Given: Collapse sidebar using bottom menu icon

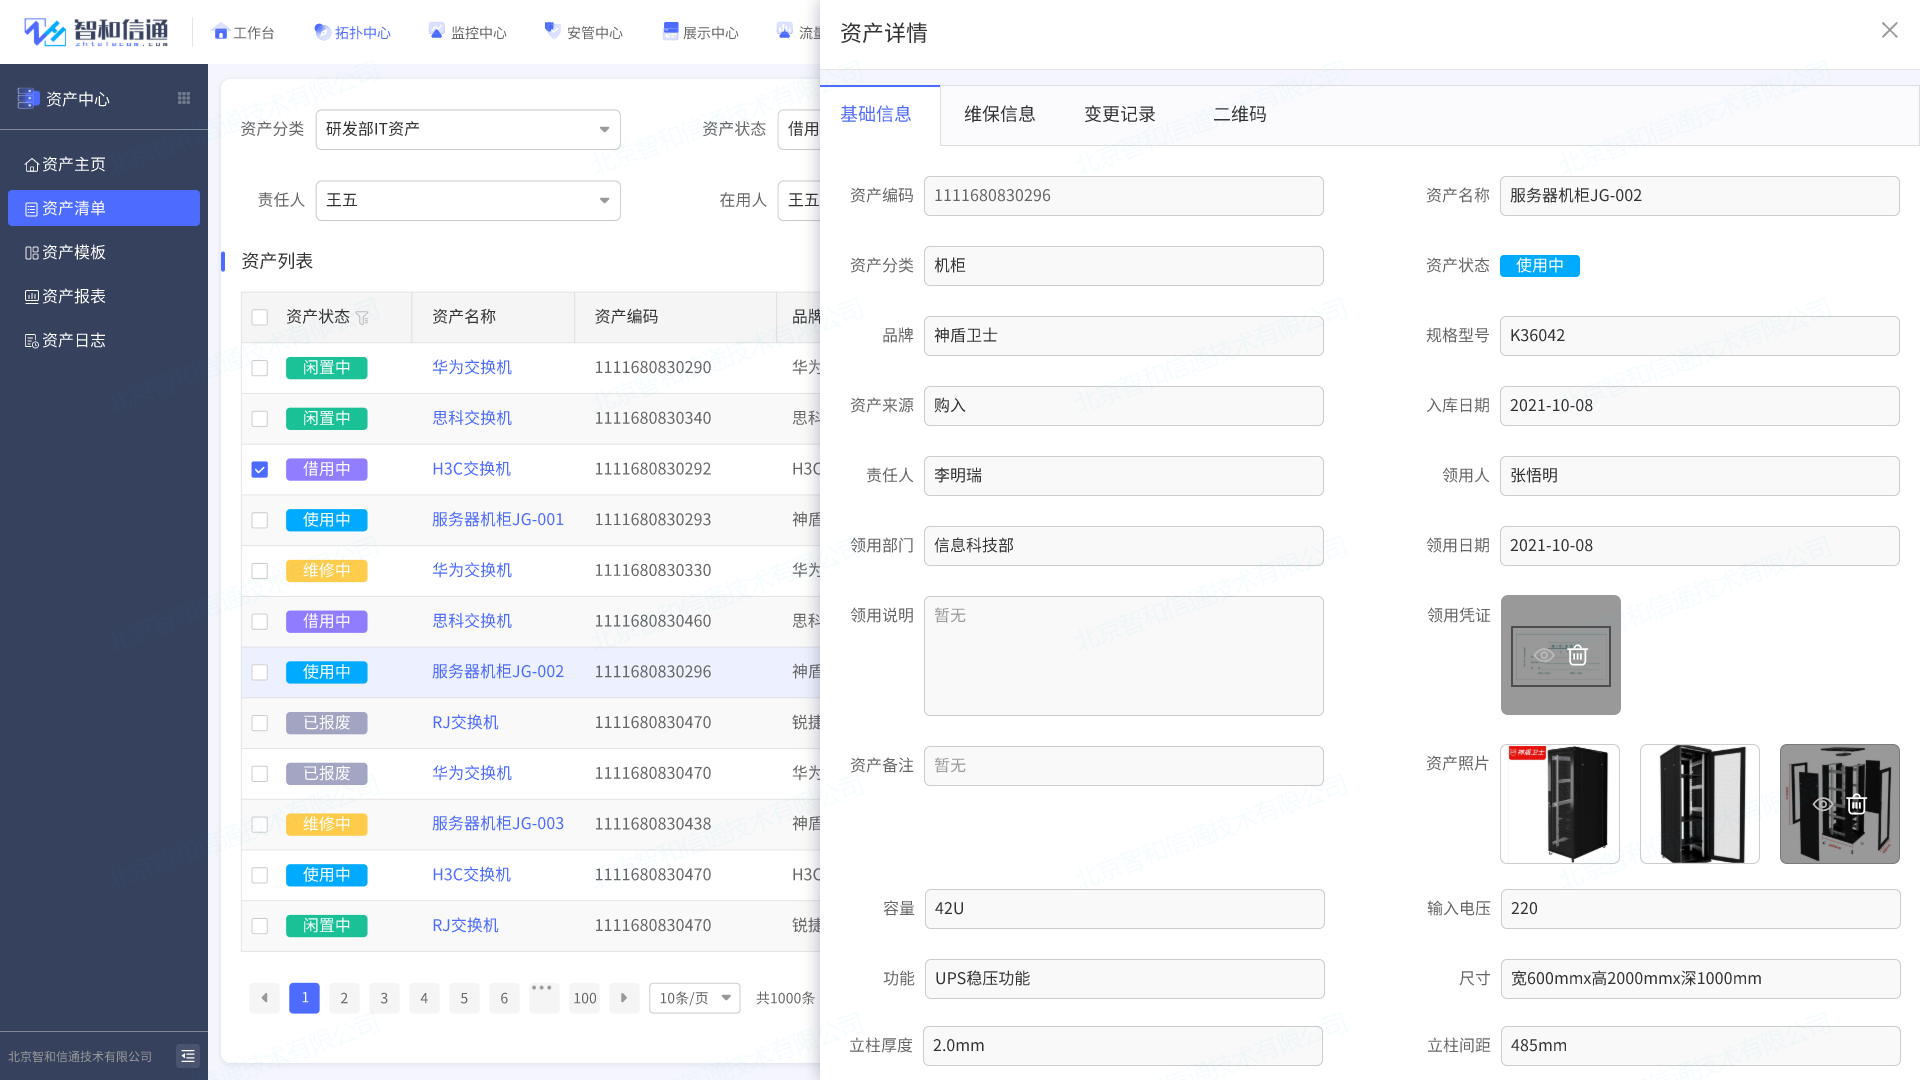Looking at the screenshot, I should [188, 1056].
